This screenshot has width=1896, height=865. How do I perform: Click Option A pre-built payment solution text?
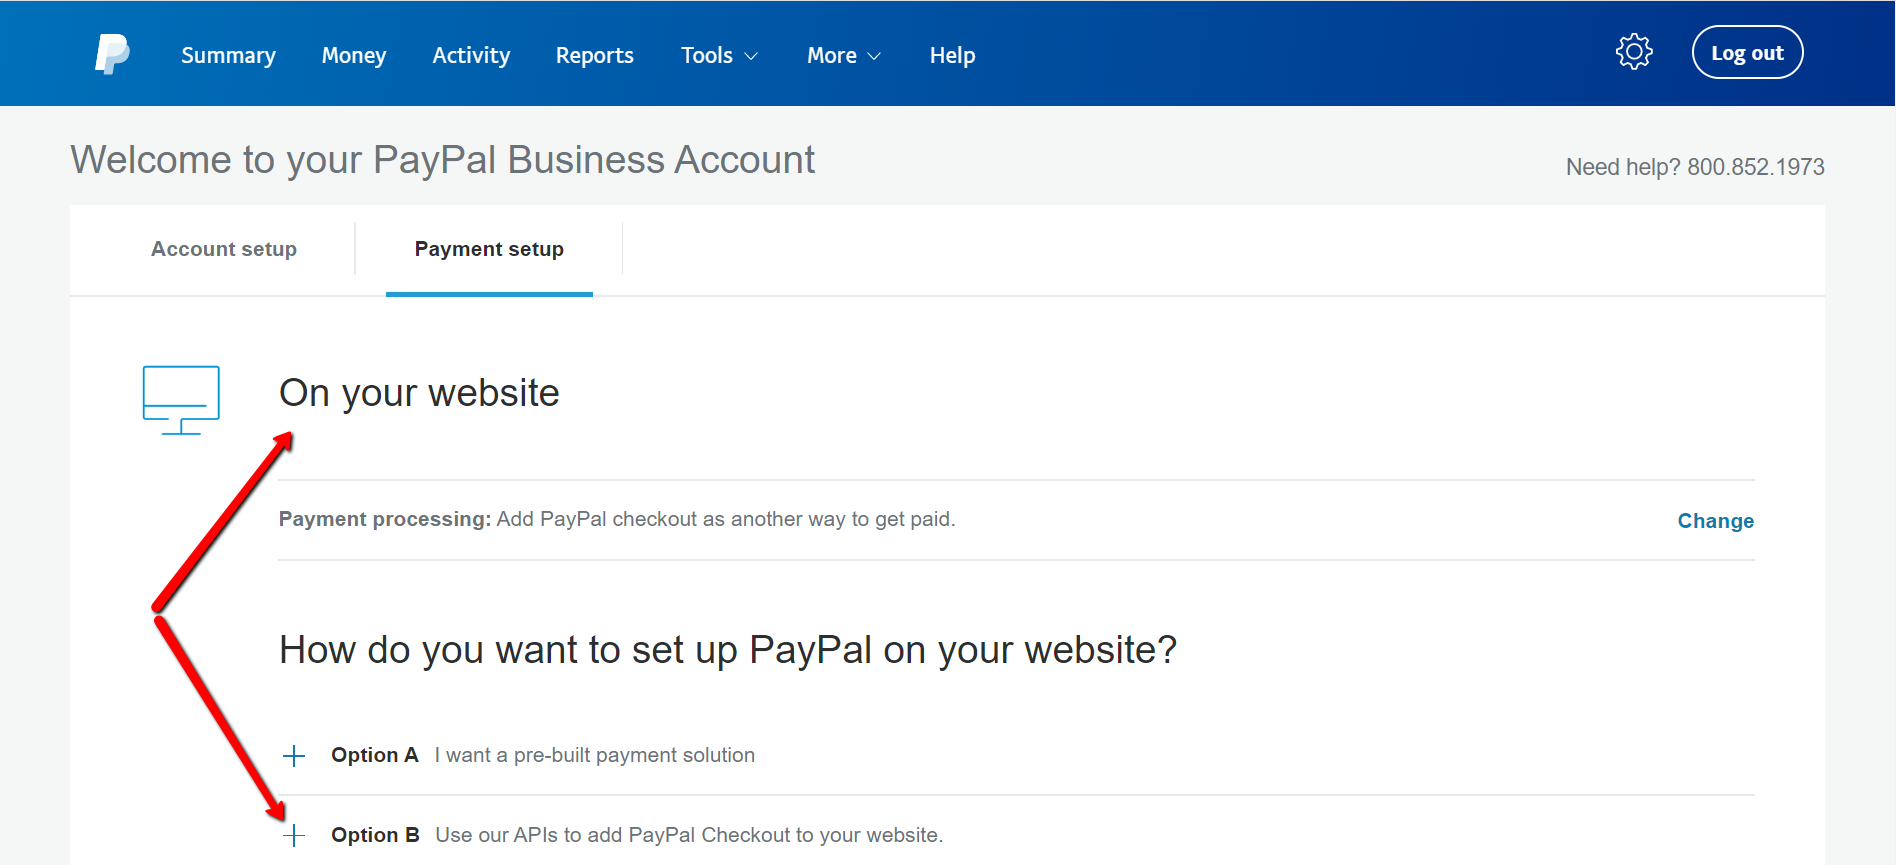click(x=595, y=755)
